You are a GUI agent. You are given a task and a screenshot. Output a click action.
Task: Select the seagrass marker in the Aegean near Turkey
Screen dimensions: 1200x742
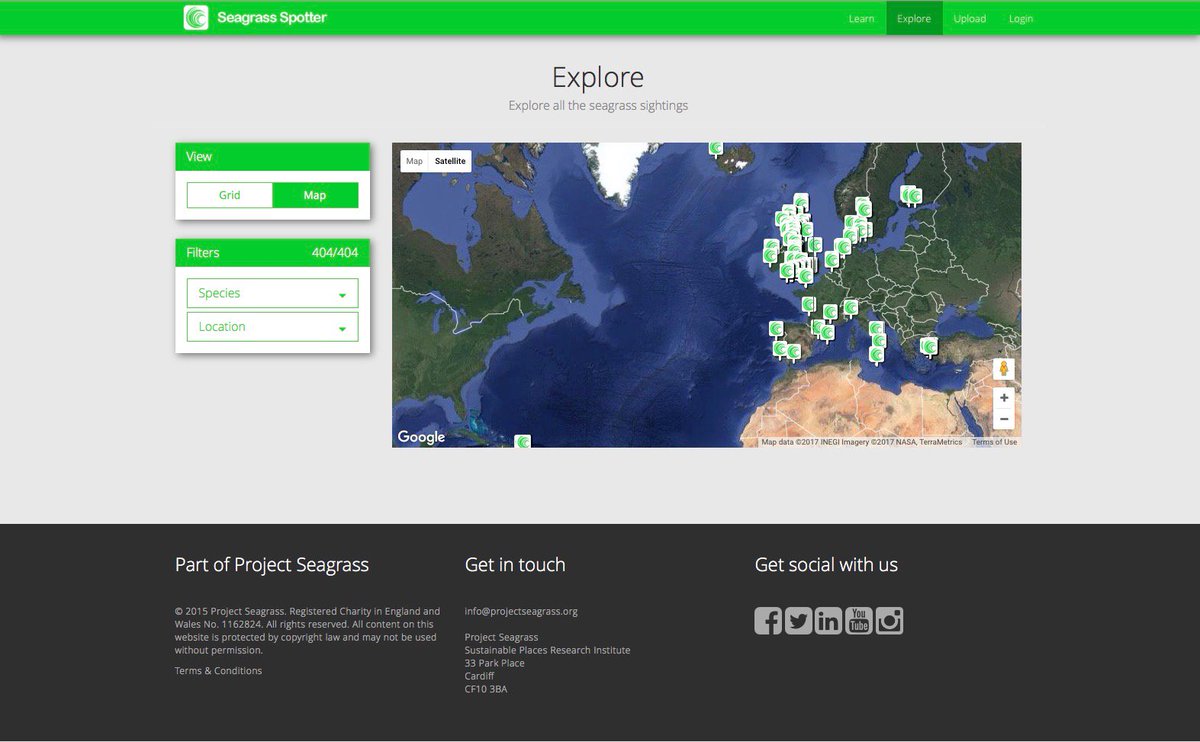point(929,347)
